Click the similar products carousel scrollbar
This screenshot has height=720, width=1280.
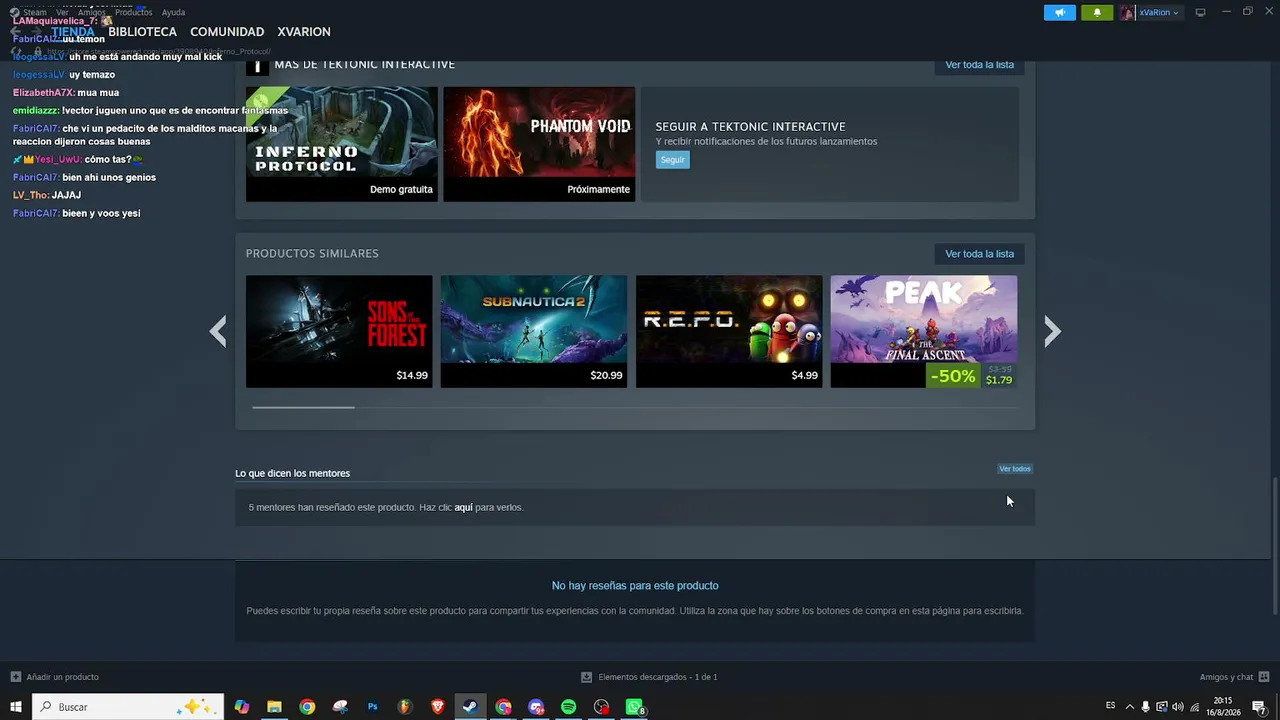click(303, 407)
